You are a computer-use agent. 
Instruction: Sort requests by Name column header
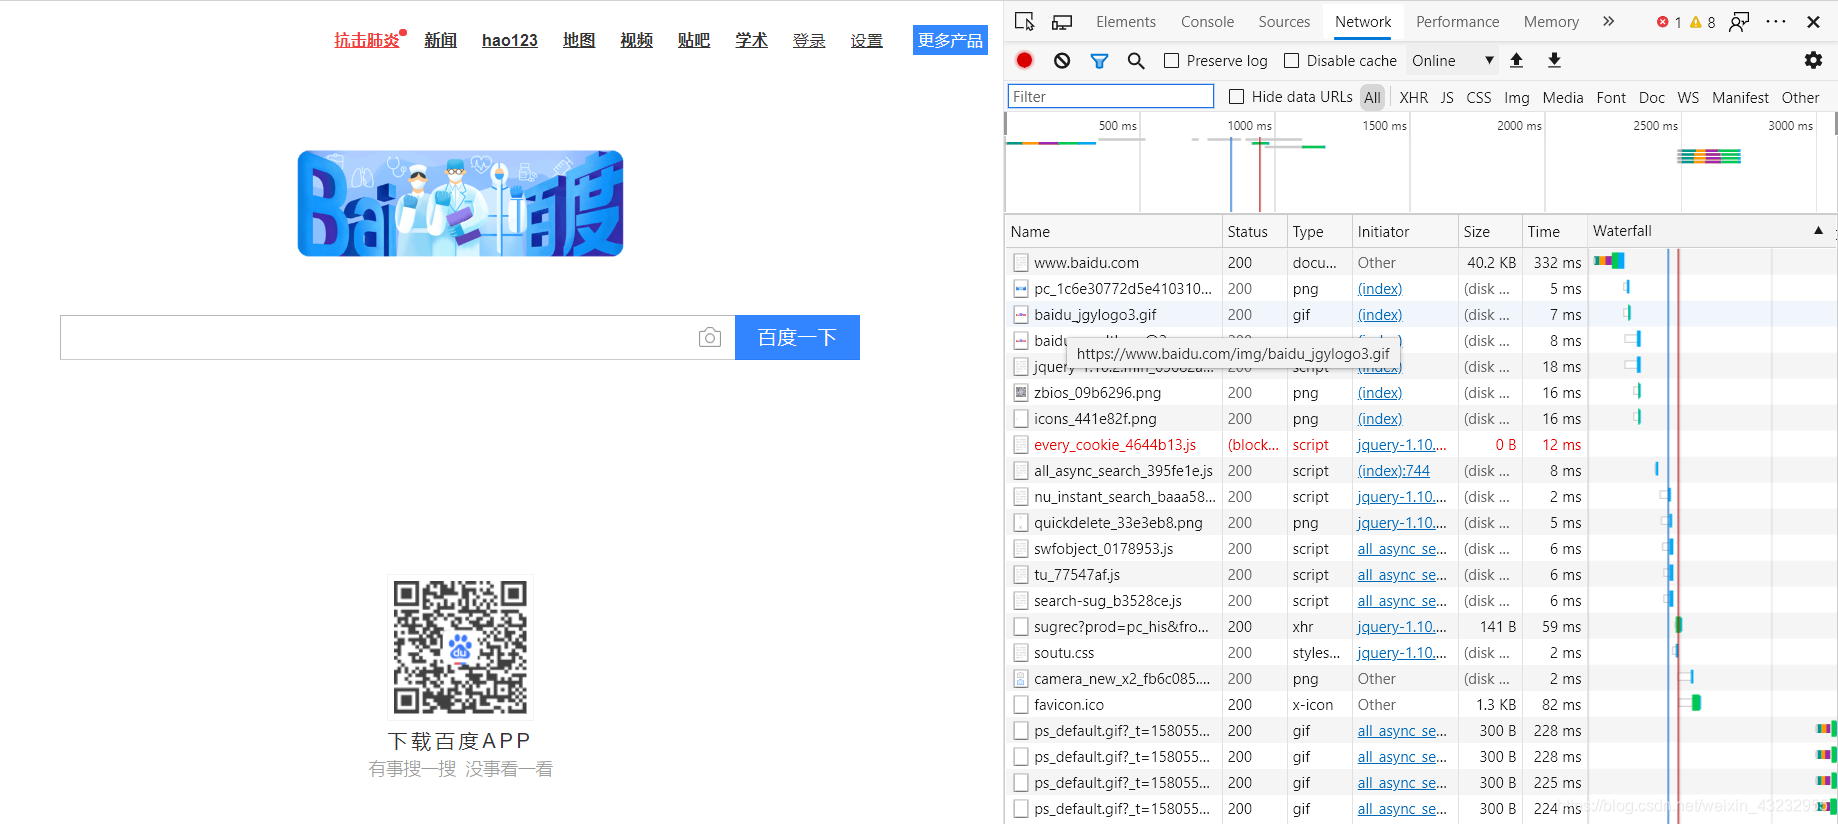coord(1113,231)
